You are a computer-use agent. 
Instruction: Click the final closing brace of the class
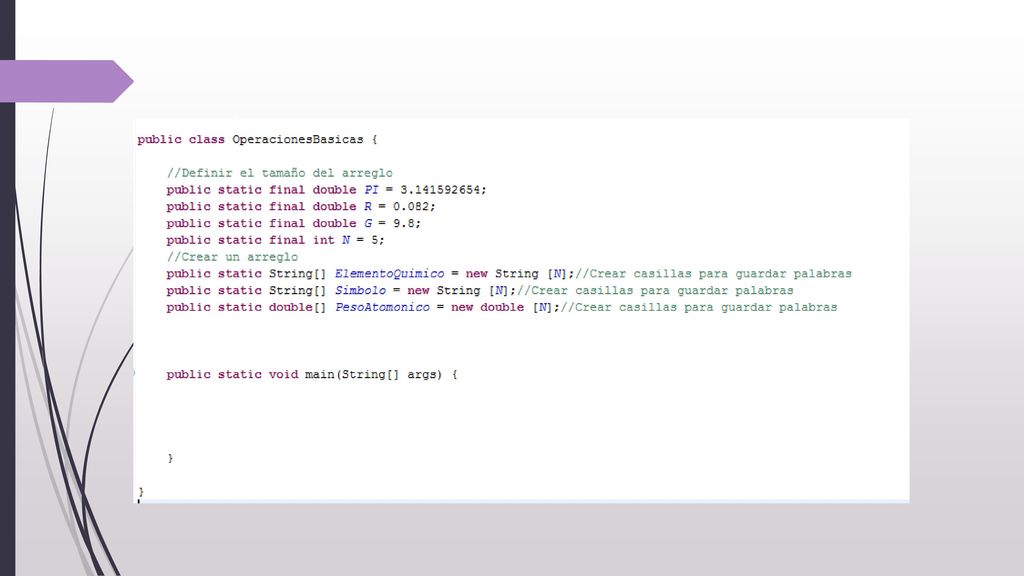141,492
